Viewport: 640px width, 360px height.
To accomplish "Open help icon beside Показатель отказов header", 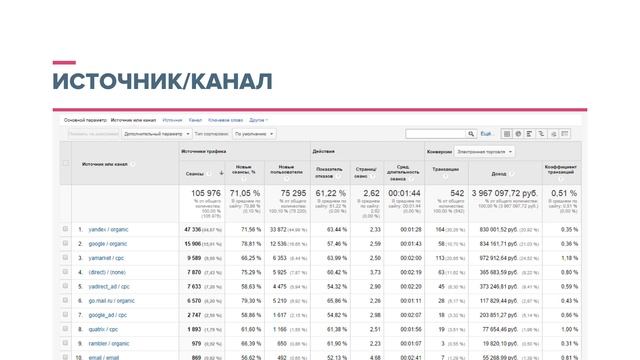I will click(x=338, y=176).
